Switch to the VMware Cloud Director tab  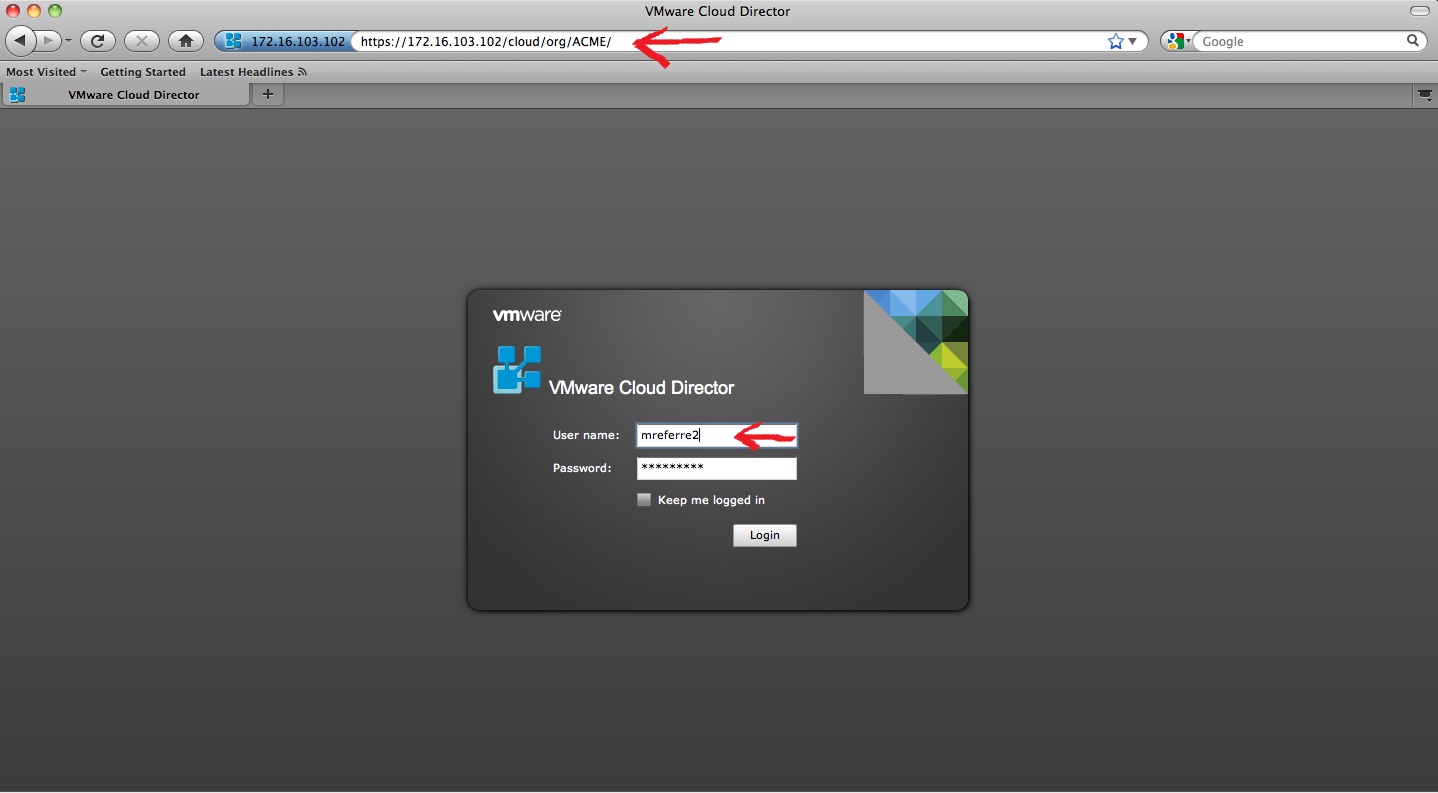tap(125, 95)
